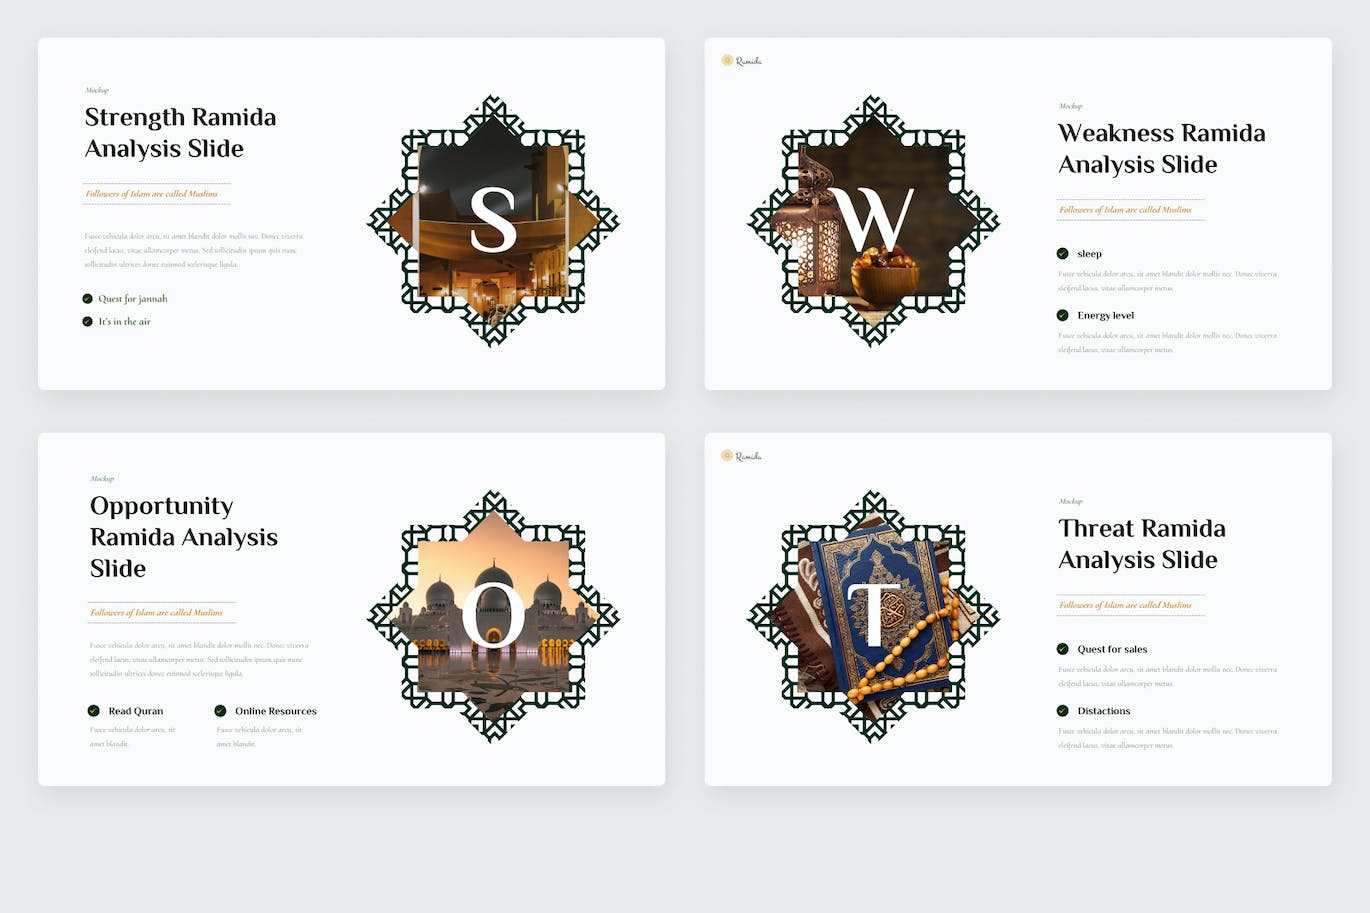This screenshot has width=1370, height=913.
Task: Click description under sleep
Action: [x=1168, y=281]
